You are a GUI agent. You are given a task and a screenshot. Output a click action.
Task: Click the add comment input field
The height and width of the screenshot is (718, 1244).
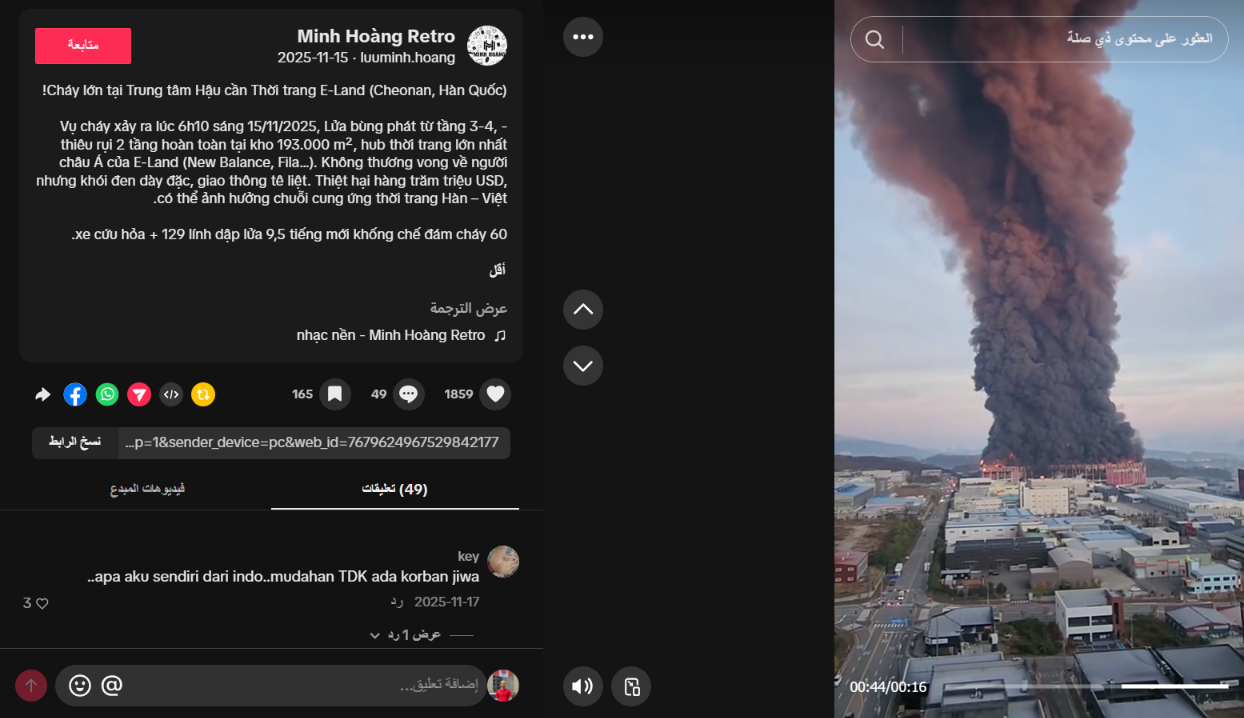271,685
